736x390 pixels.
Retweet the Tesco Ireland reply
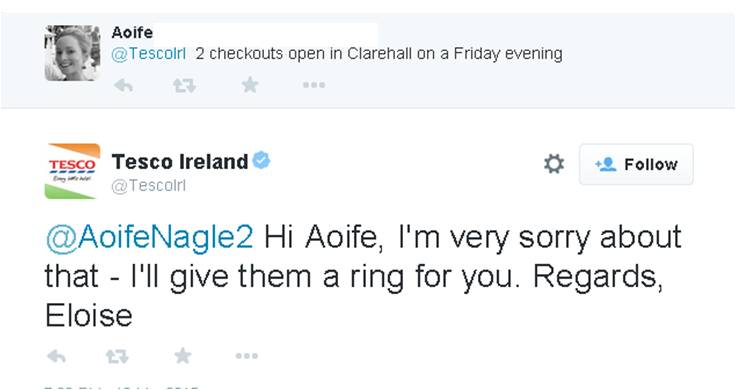117,356
